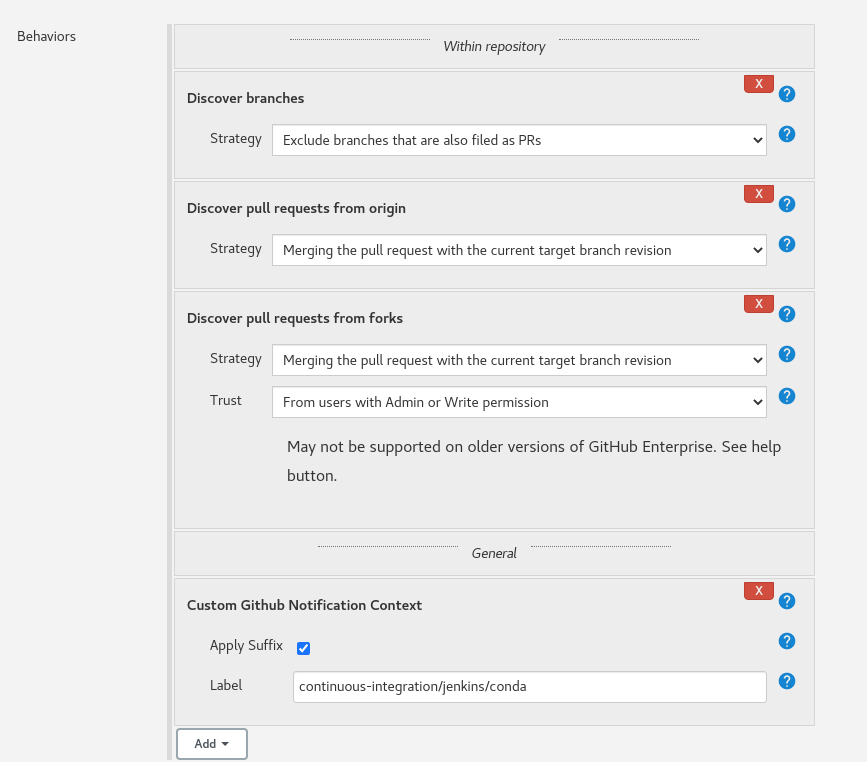The height and width of the screenshot is (762, 867).
Task: Open help for the Trust setting
Action: tap(787, 396)
